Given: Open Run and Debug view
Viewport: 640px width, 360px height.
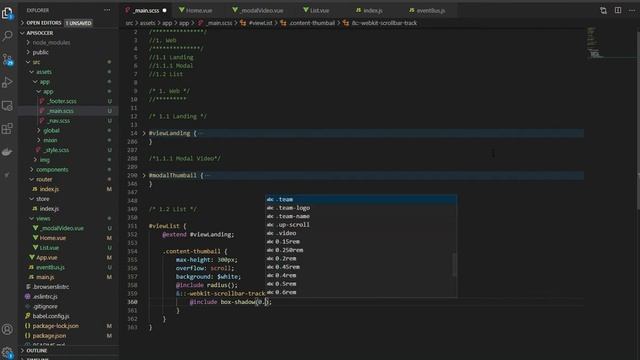Looking at the screenshot, I should click(x=7, y=82).
